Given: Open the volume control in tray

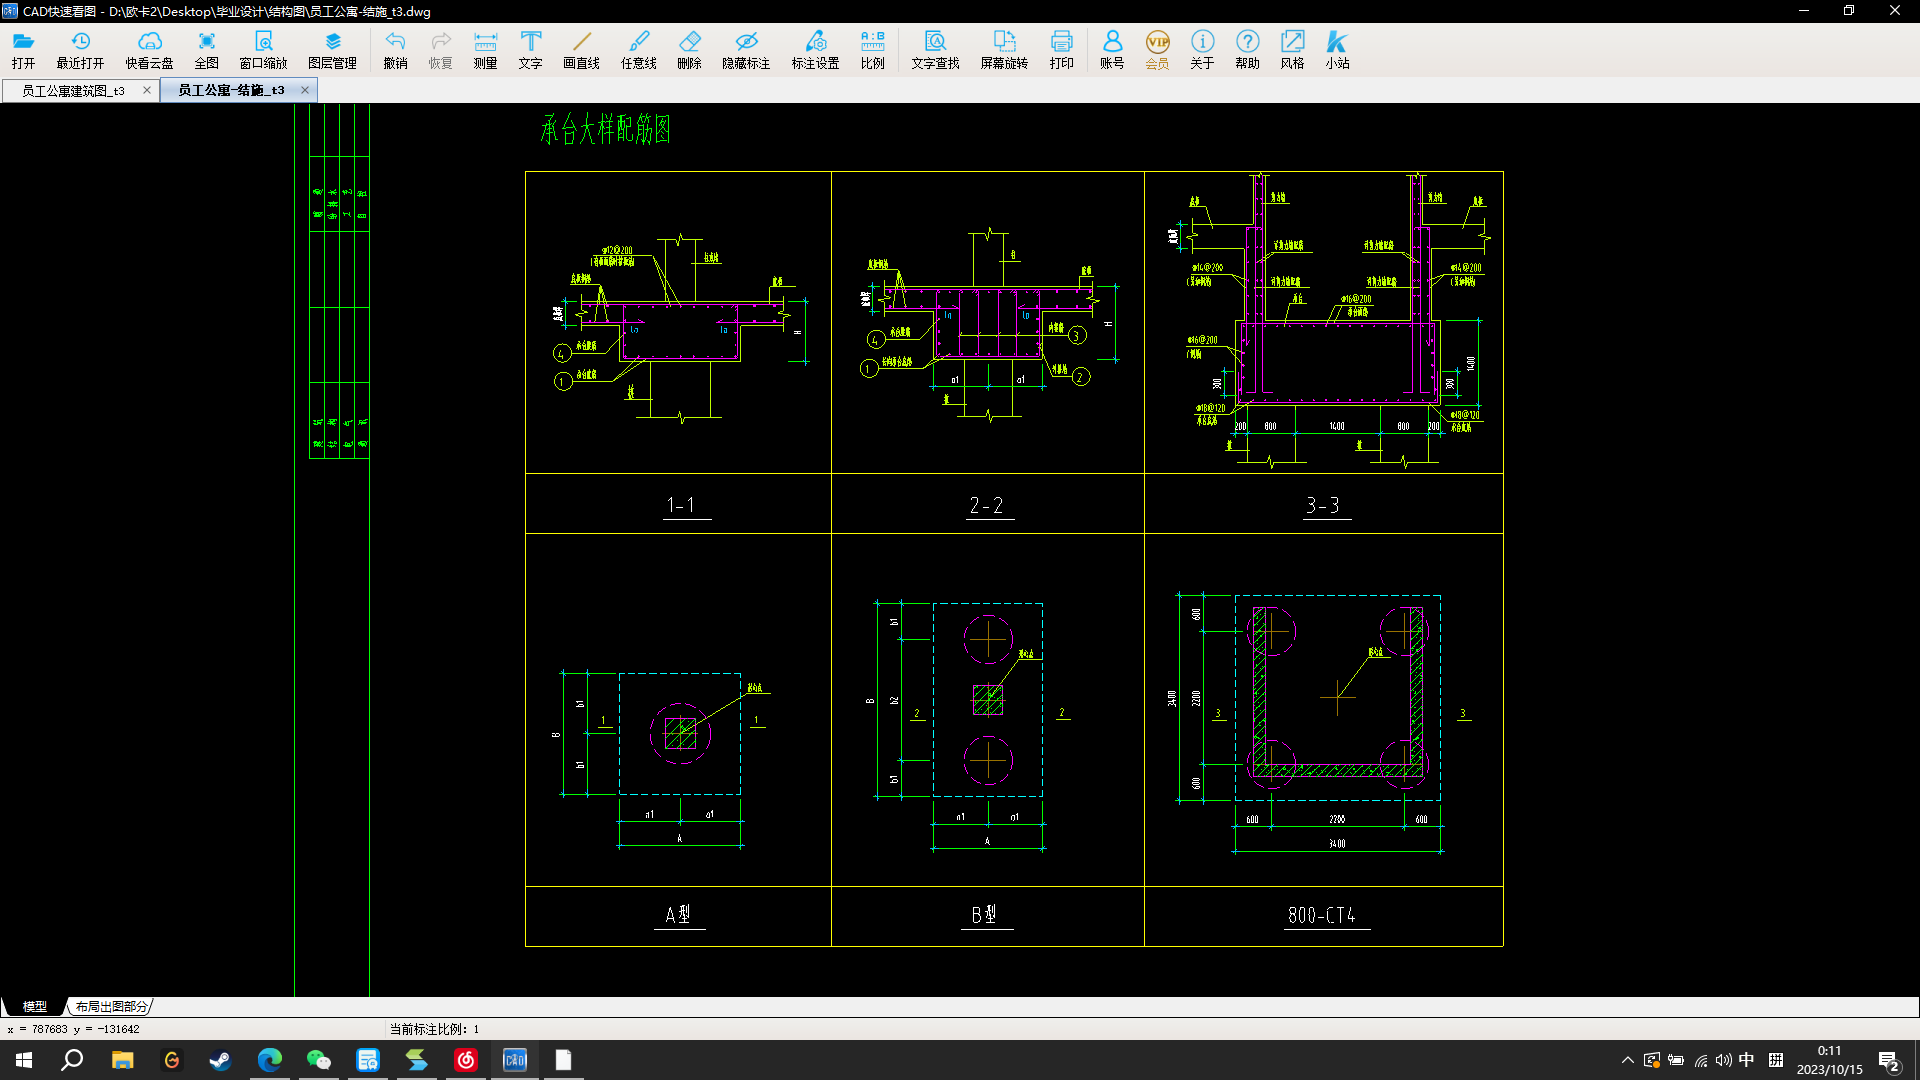Looking at the screenshot, I should coord(1723,1060).
